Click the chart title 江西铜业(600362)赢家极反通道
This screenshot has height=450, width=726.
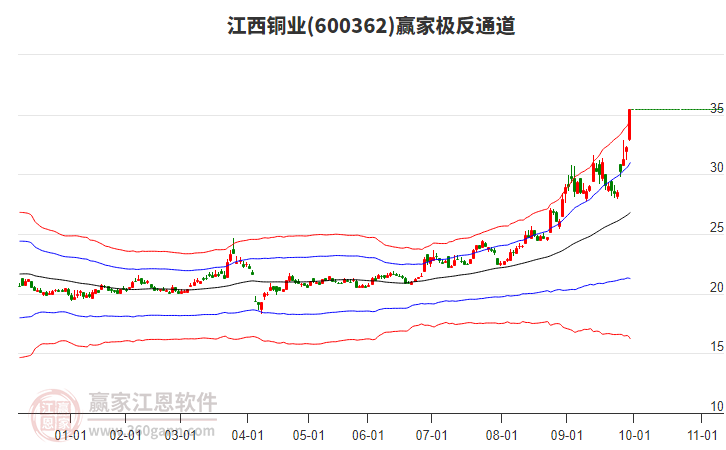(371, 26)
